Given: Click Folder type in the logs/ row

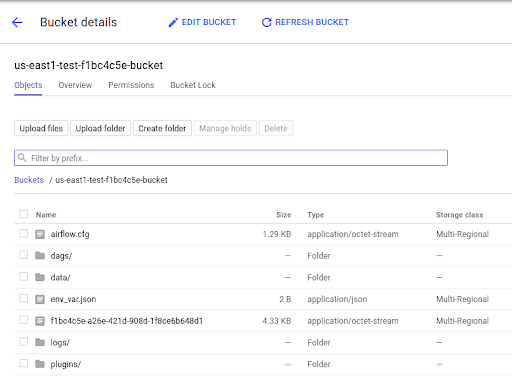Looking at the screenshot, I should point(319,343).
